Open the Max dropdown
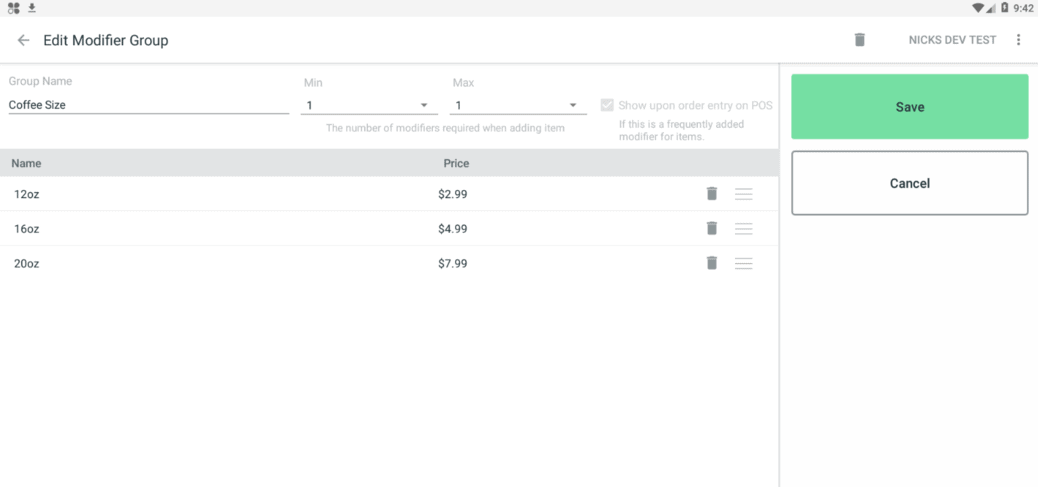 tap(517, 105)
